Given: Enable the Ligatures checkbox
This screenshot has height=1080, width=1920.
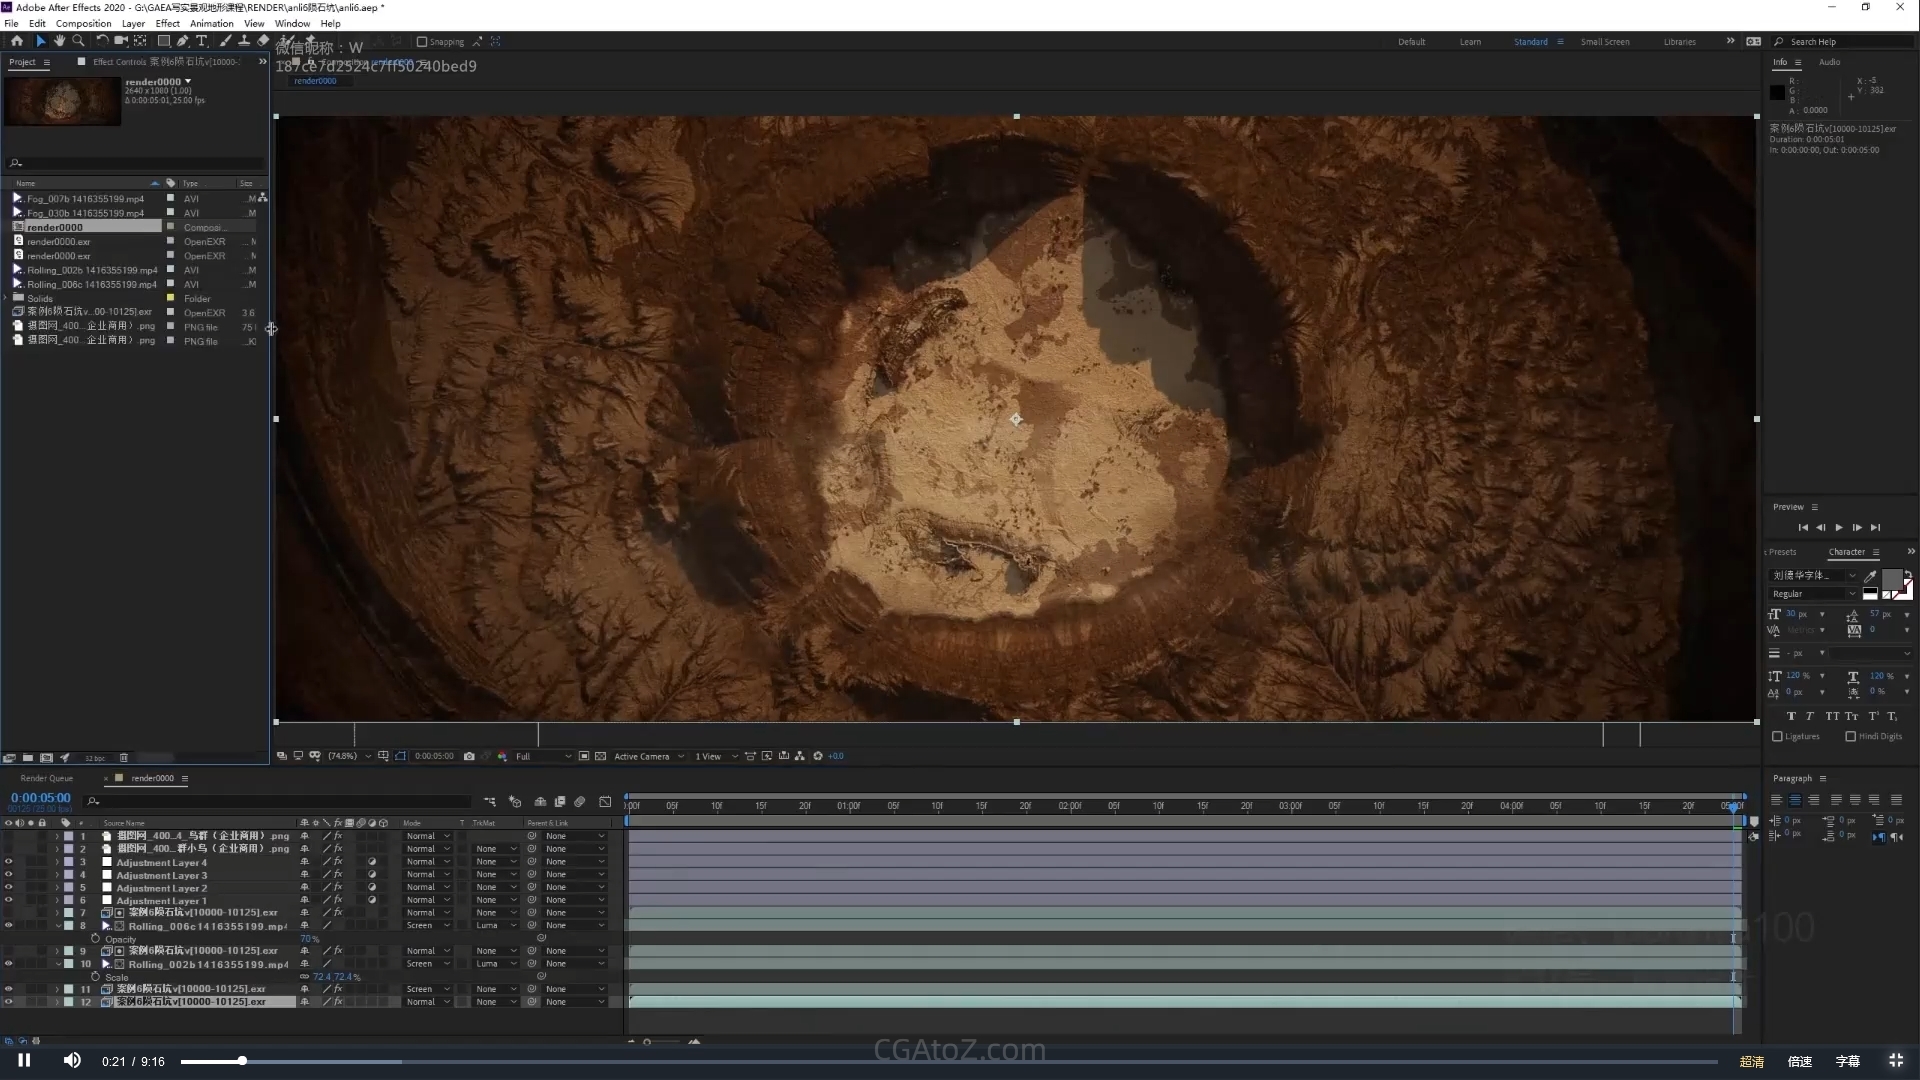Looking at the screenshot, I should (1777, 736).
